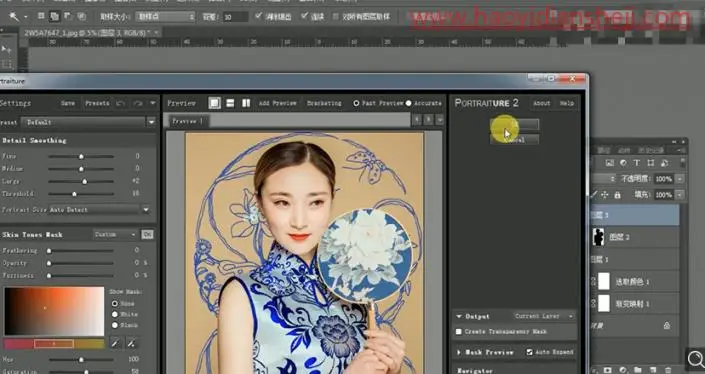The width and height of the screenshot is (705, 374).
Task: Click the Save settings button
Action: click(x=68, y=103)
